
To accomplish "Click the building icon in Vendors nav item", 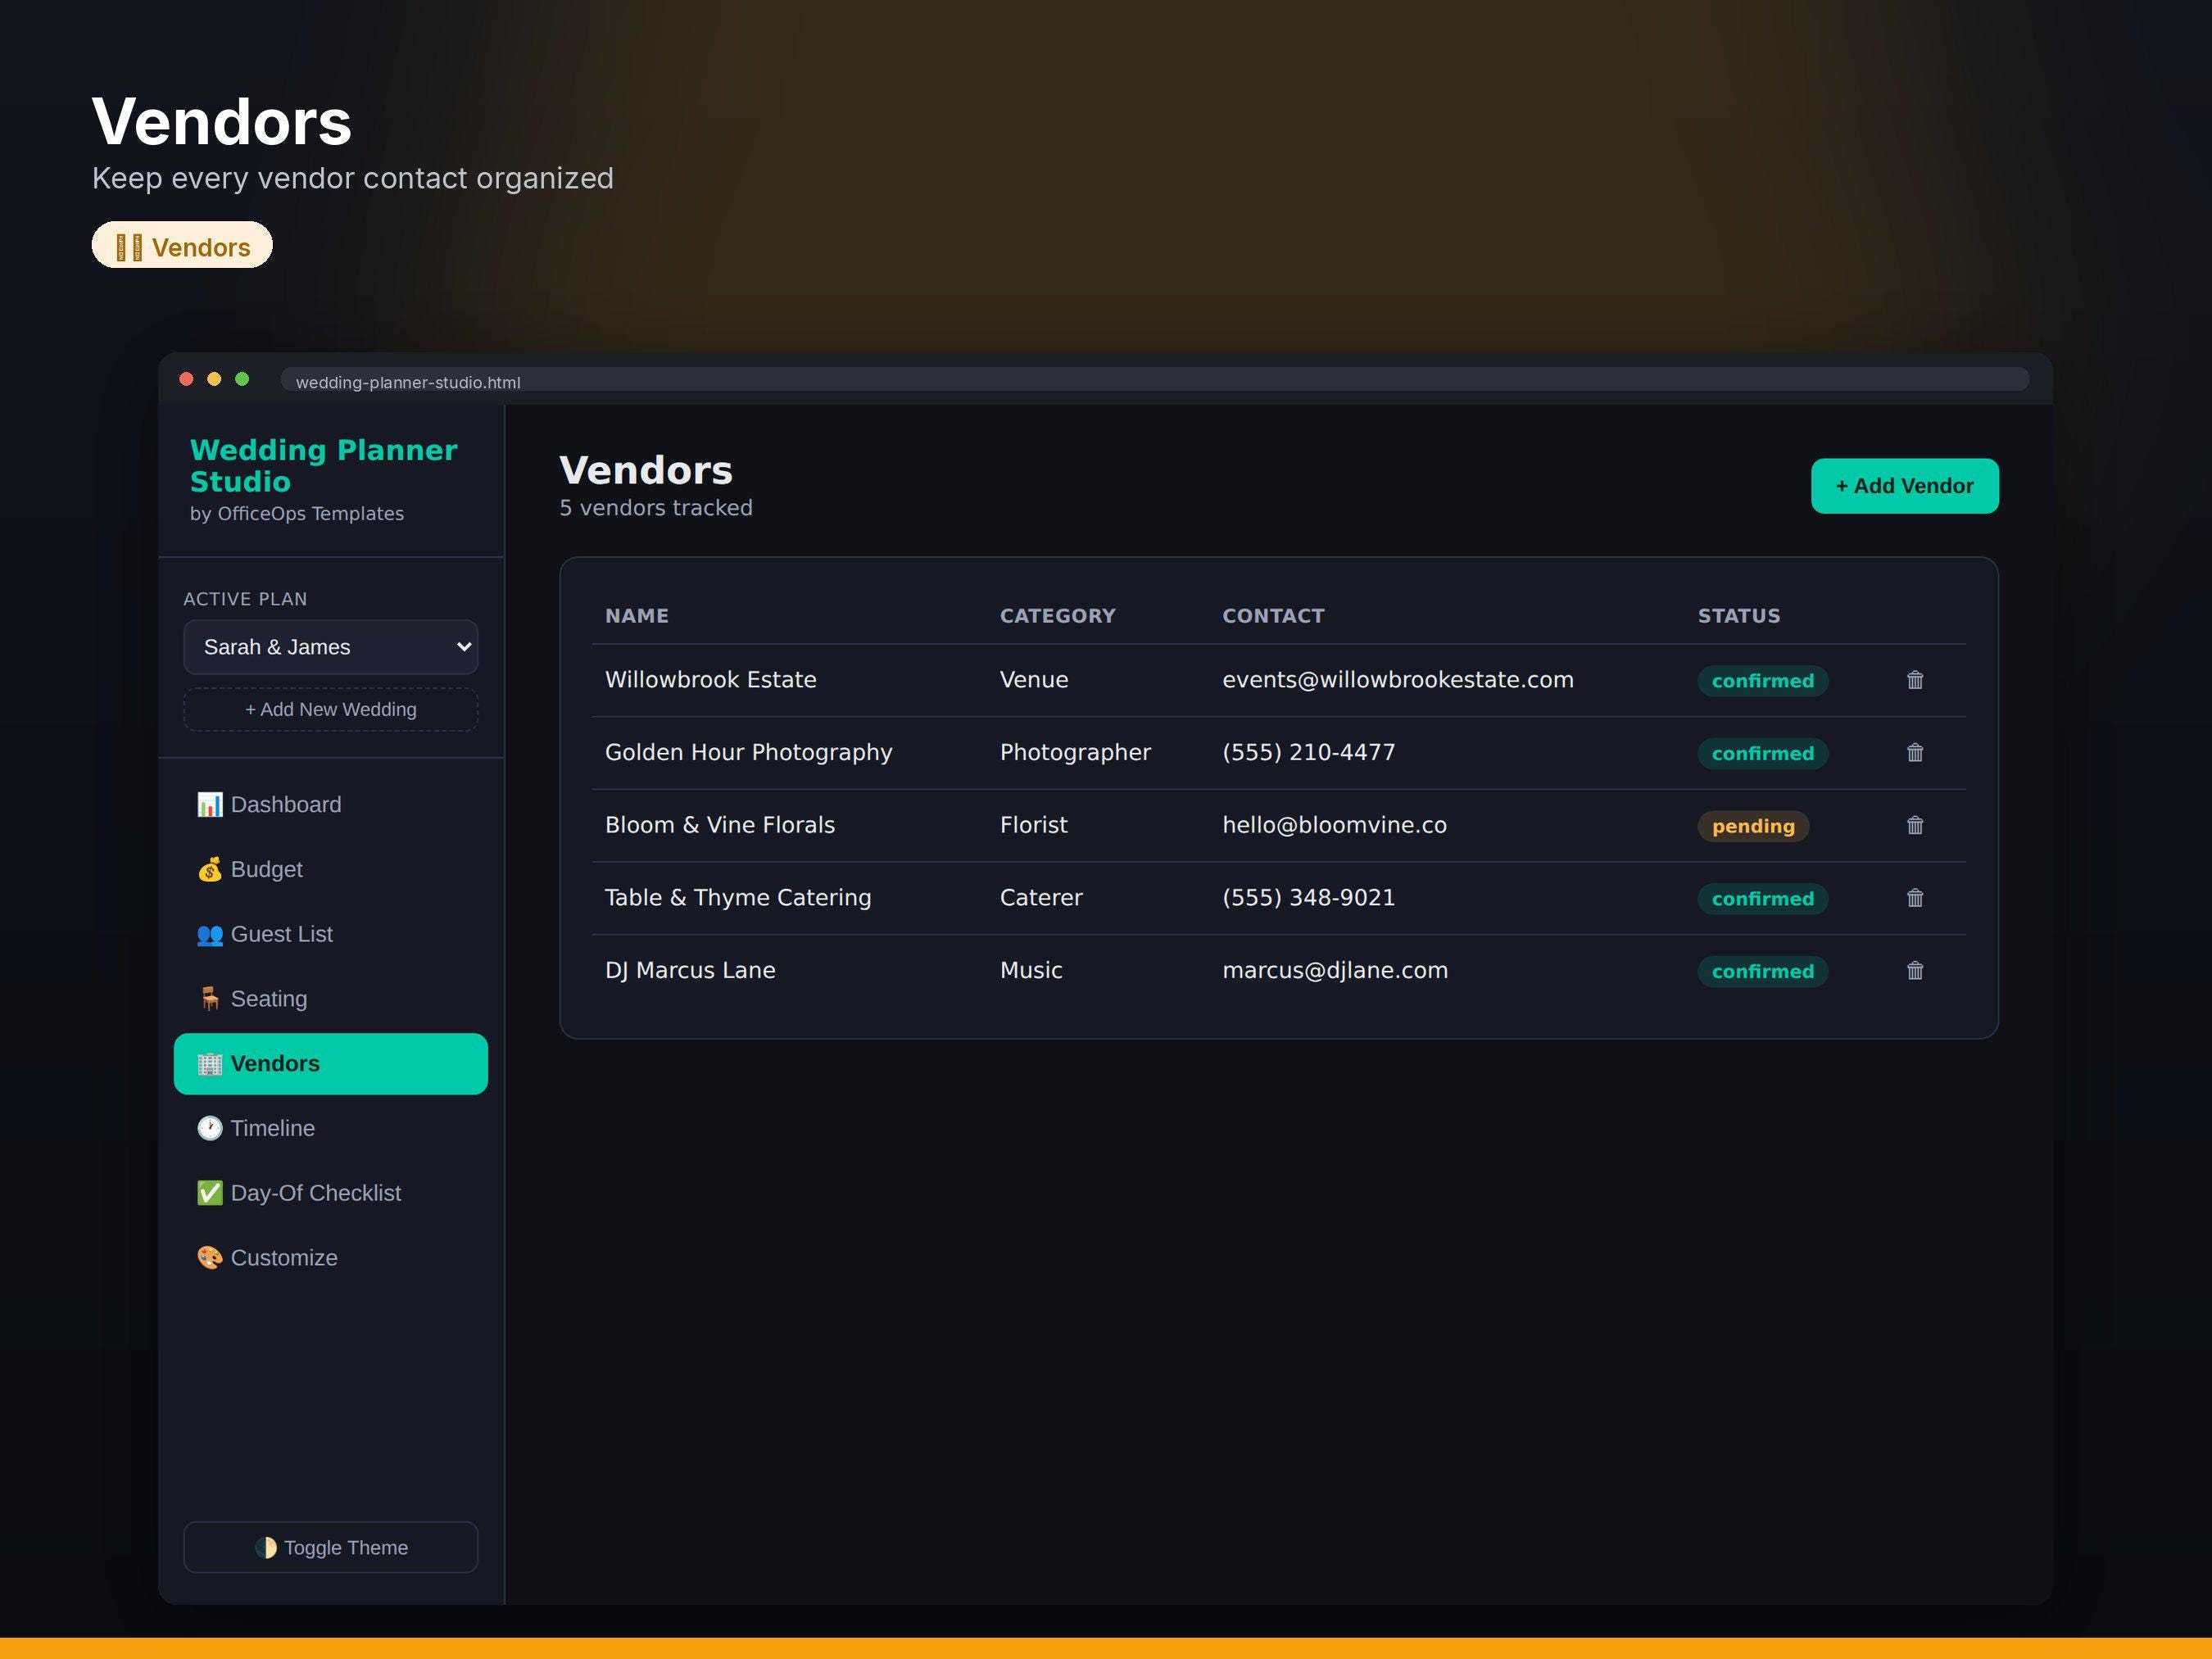I will [x=209, y=1064].
